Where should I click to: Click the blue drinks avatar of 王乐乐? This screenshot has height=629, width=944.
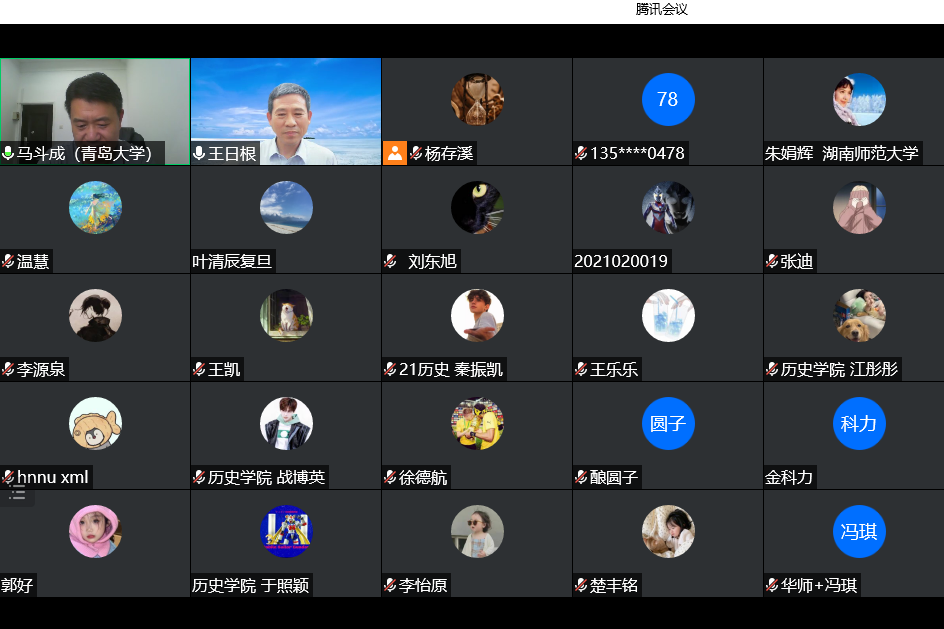[x=668, y=315]
